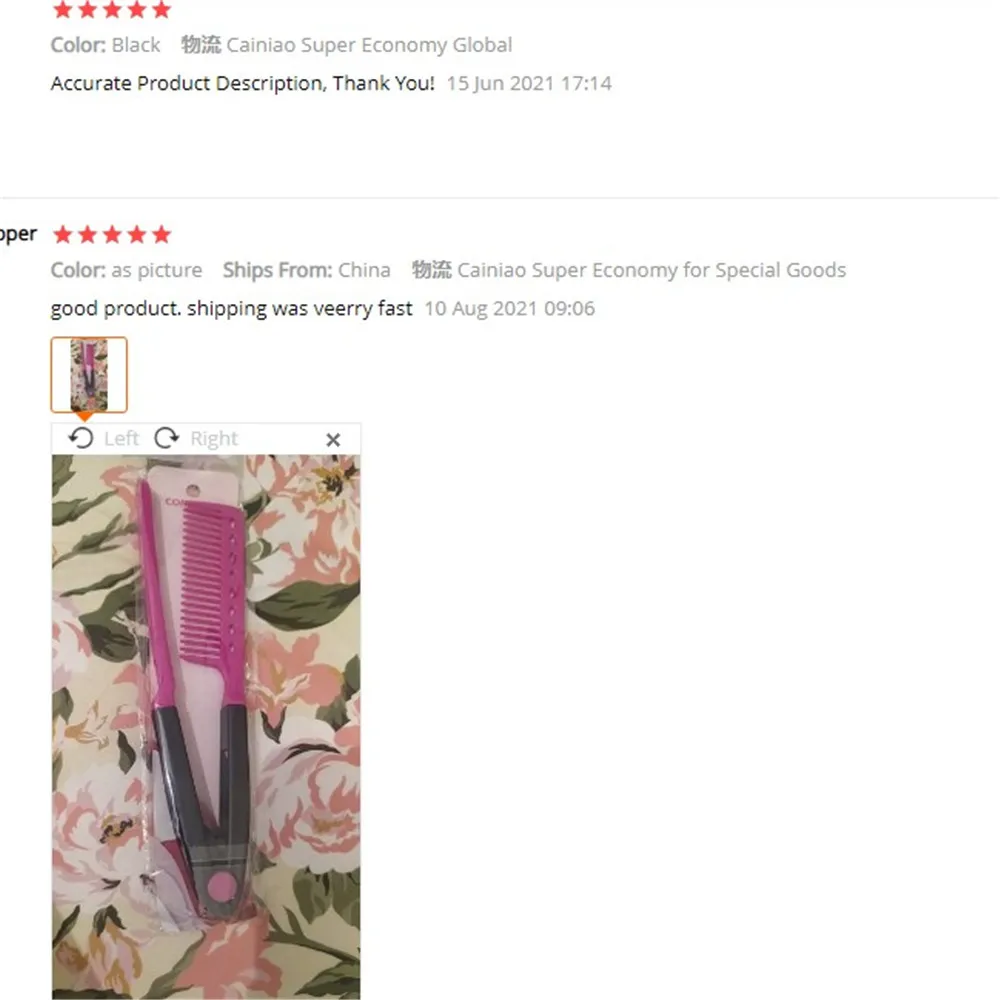The image size is (1000, 1000).
Task: Click 'Cainiao Super Economy for Special Goods' text
Action: [652, 270]
